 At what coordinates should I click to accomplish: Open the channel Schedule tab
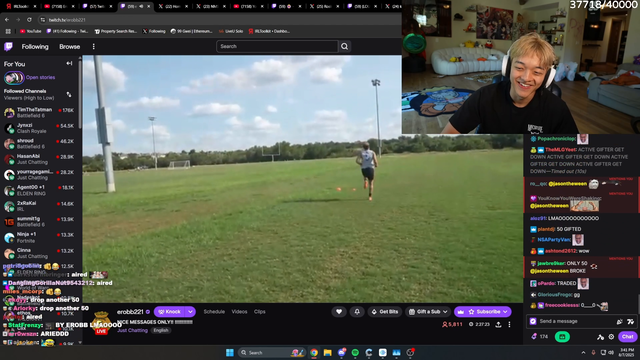pos(214,311)
